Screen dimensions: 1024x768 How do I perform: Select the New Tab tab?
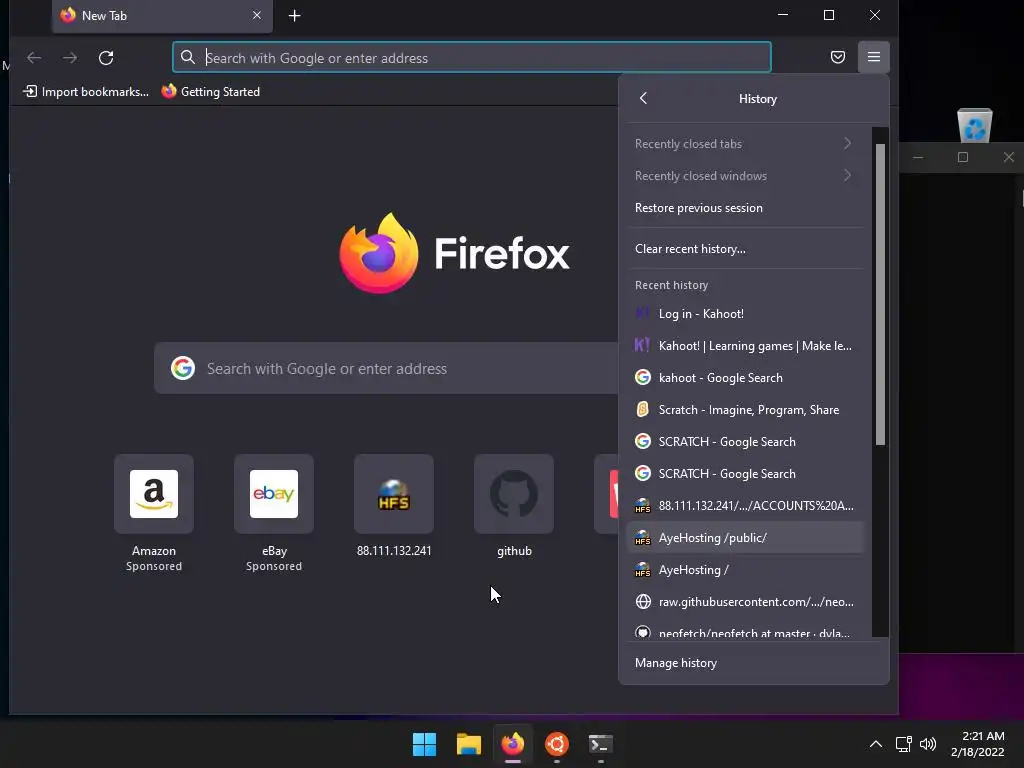[162, 16]
